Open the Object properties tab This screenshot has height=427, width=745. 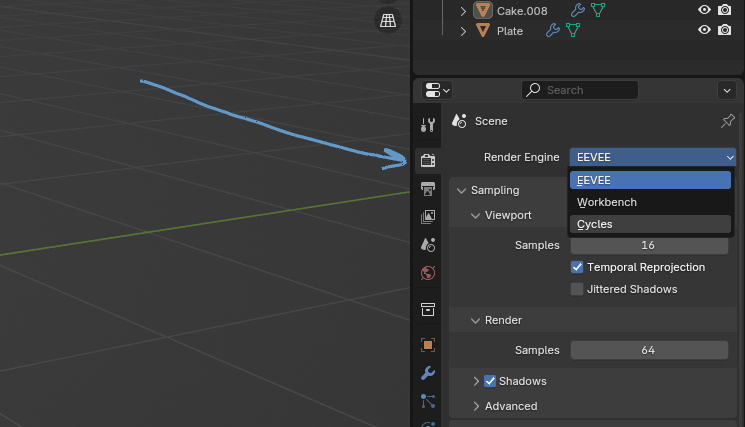click(x=428, y=344)
